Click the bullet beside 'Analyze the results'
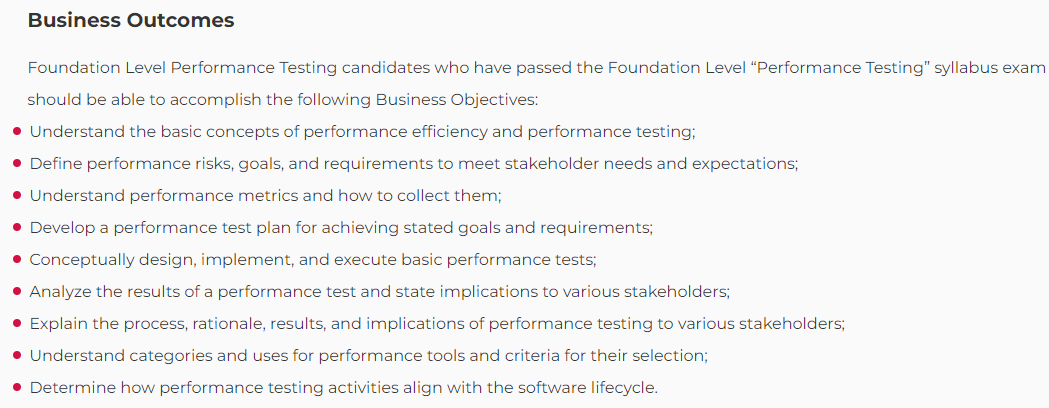Screen dimensions: 1049x408 [17, 292]
